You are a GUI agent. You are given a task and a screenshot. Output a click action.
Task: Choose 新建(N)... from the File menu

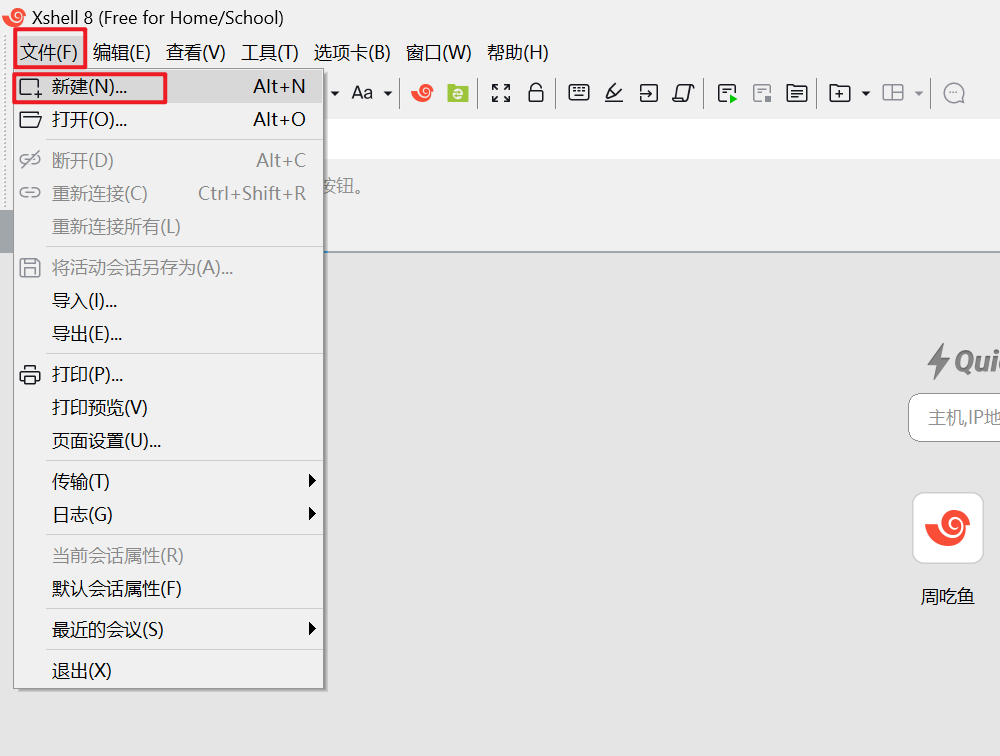click(x=168, y=86)
